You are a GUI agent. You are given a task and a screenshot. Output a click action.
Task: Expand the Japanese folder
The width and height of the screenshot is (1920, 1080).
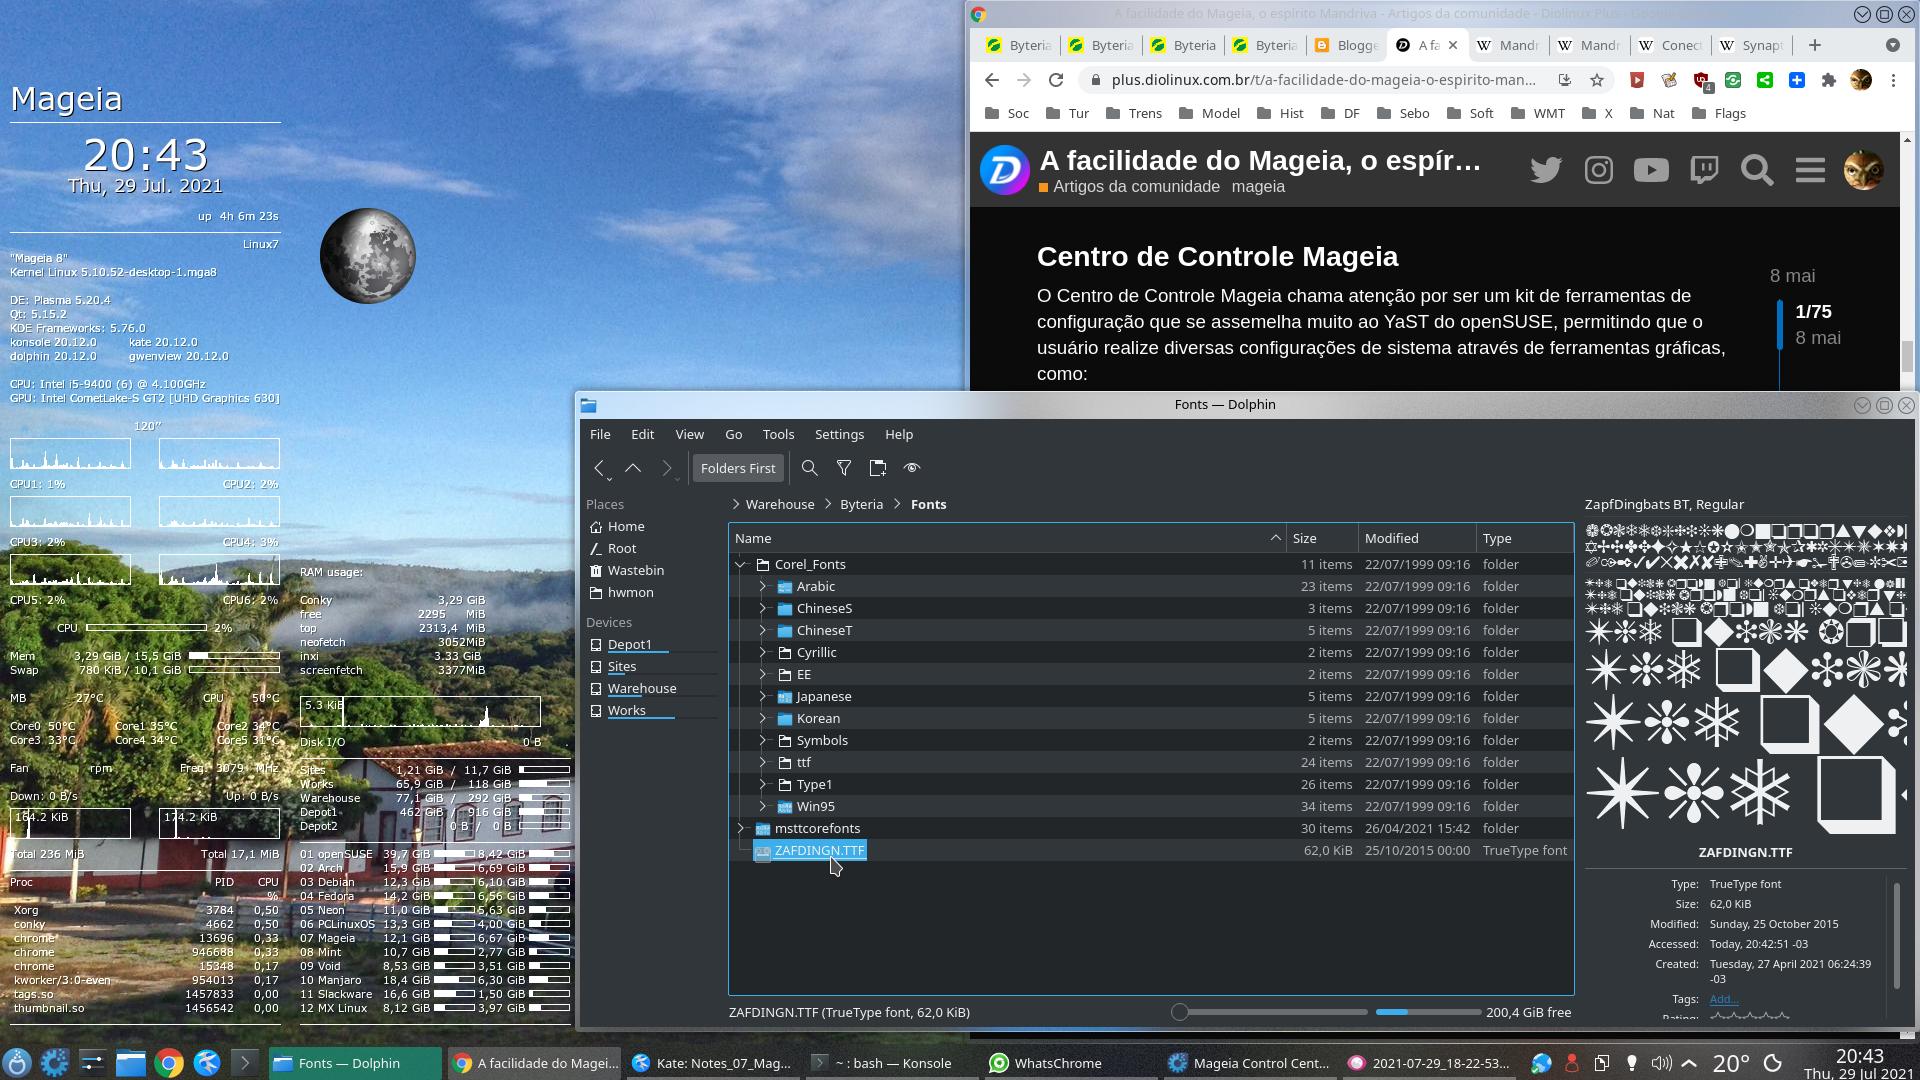click(x=763, y=697)
